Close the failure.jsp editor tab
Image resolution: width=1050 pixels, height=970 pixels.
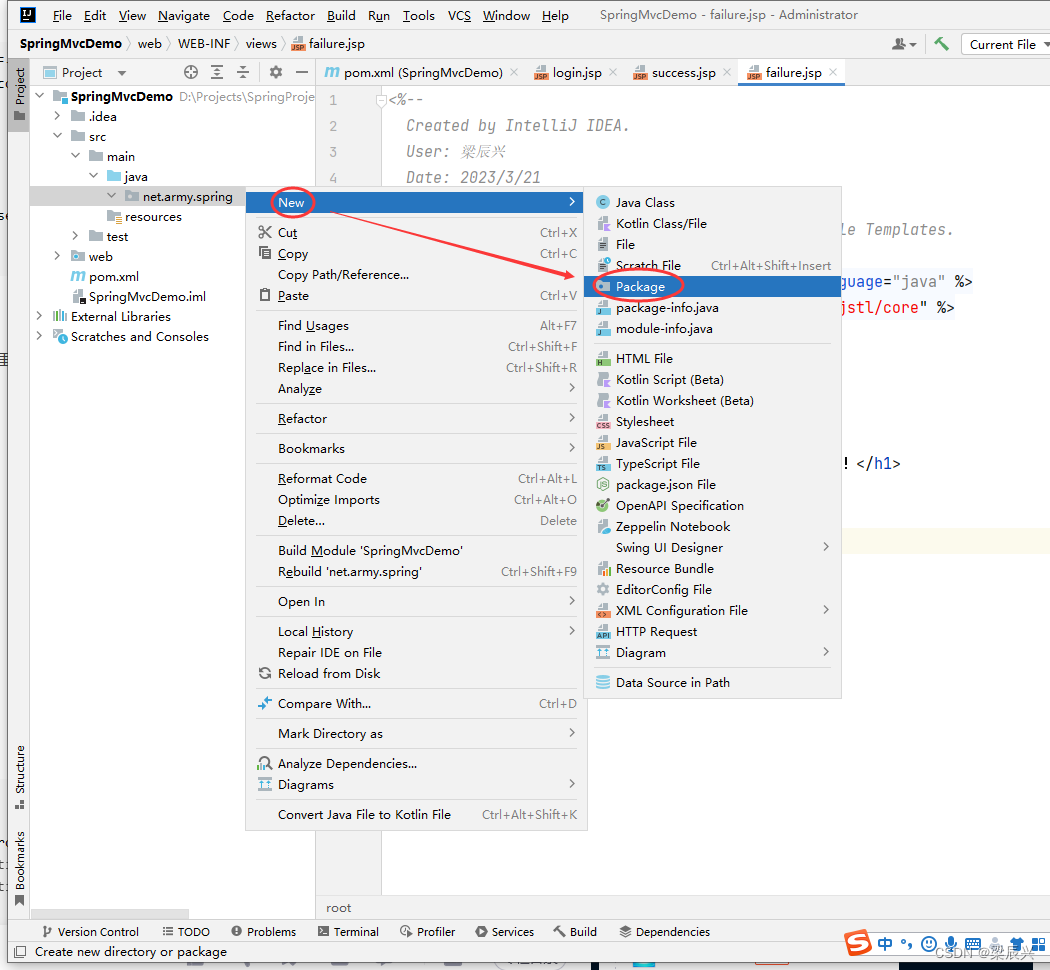(832, 72)
